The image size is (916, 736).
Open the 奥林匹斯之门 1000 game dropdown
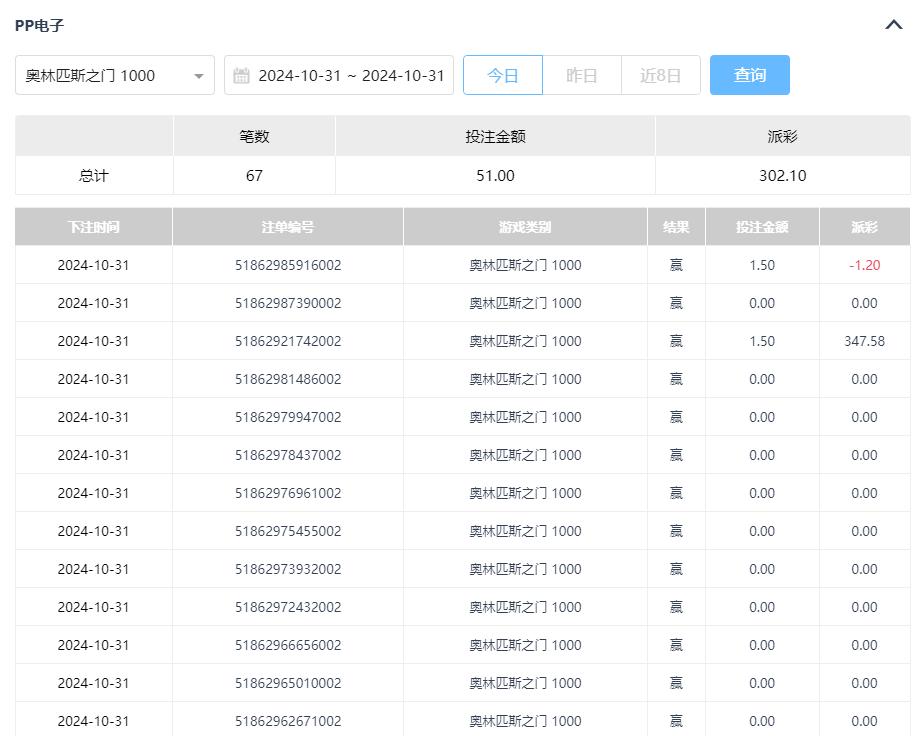coord(115,75)
